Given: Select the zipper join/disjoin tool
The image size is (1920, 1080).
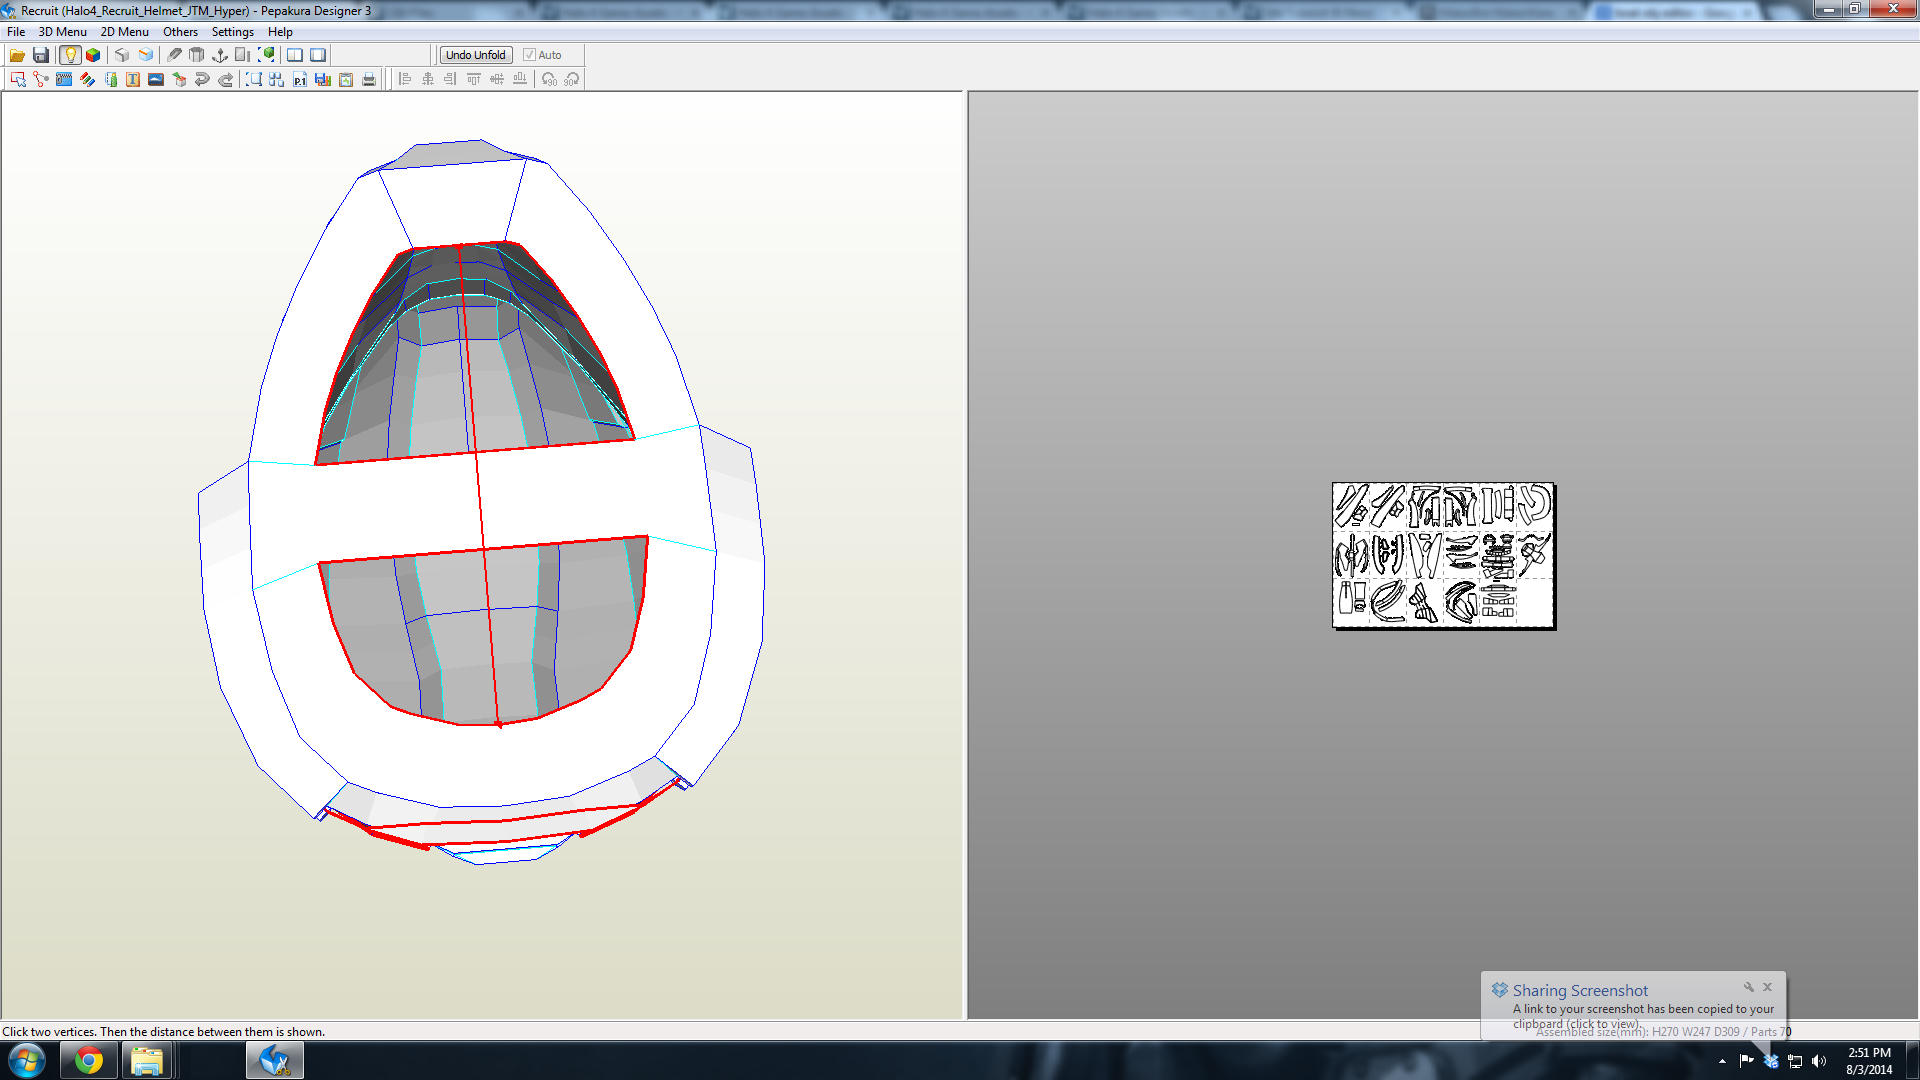Looking at the screenshot, I should point(64,80).
